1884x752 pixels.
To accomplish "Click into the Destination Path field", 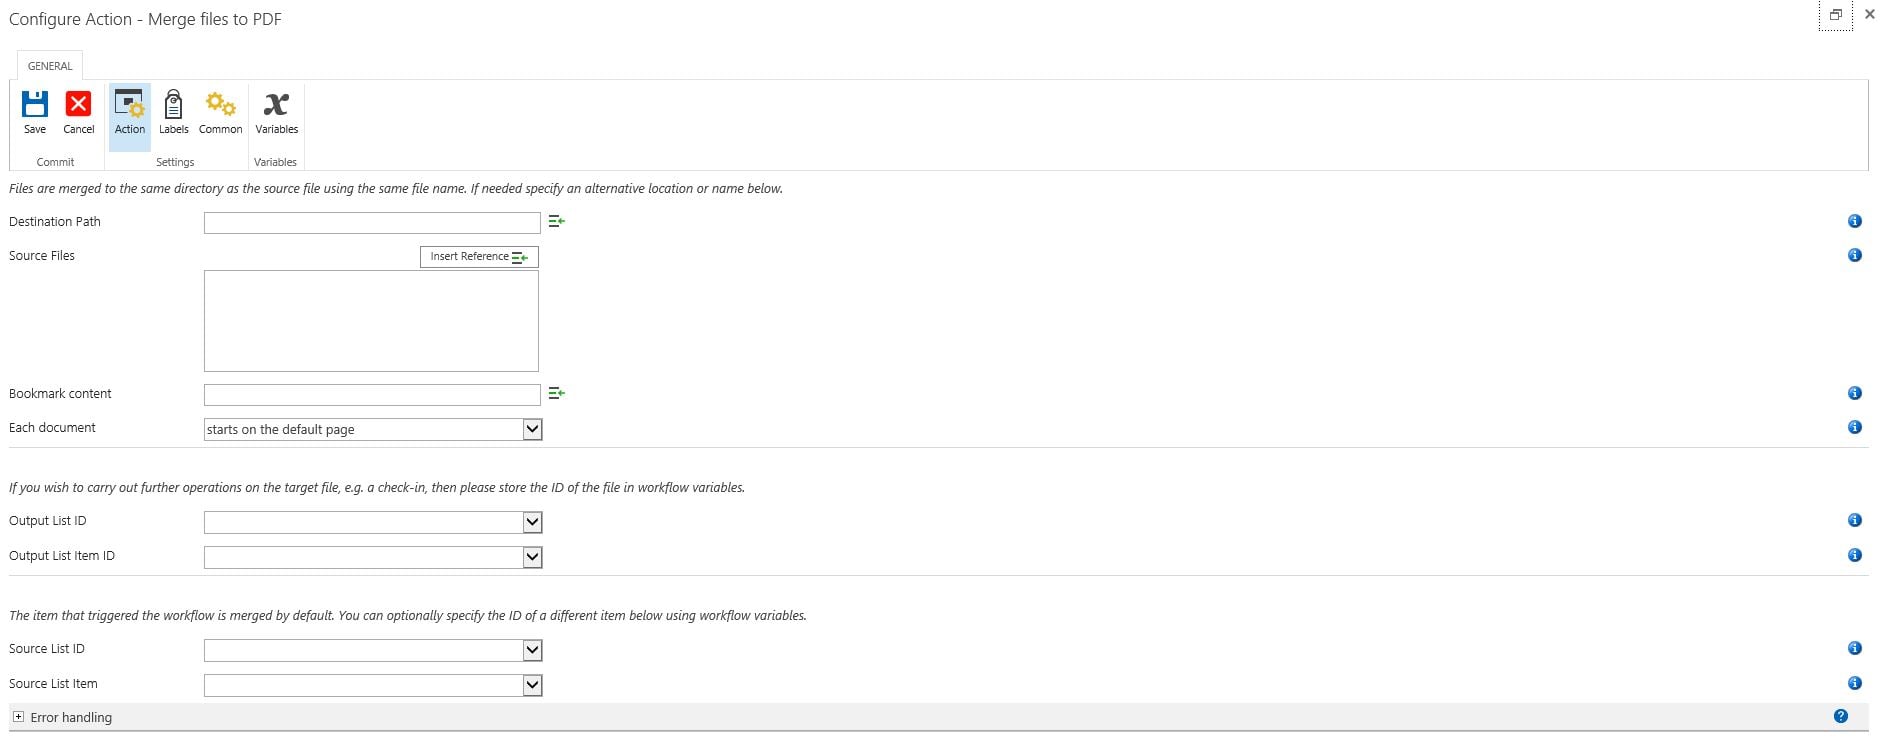I will pyautogui.click(x=372, y=223).
